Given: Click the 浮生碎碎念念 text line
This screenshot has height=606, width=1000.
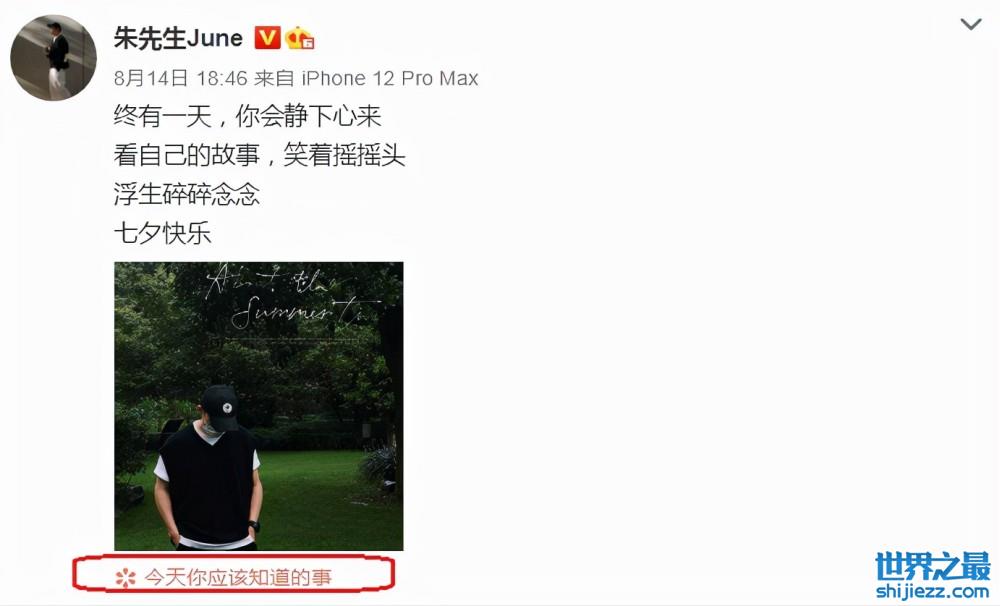Looking at the screenshot, I should pos(187,195).
